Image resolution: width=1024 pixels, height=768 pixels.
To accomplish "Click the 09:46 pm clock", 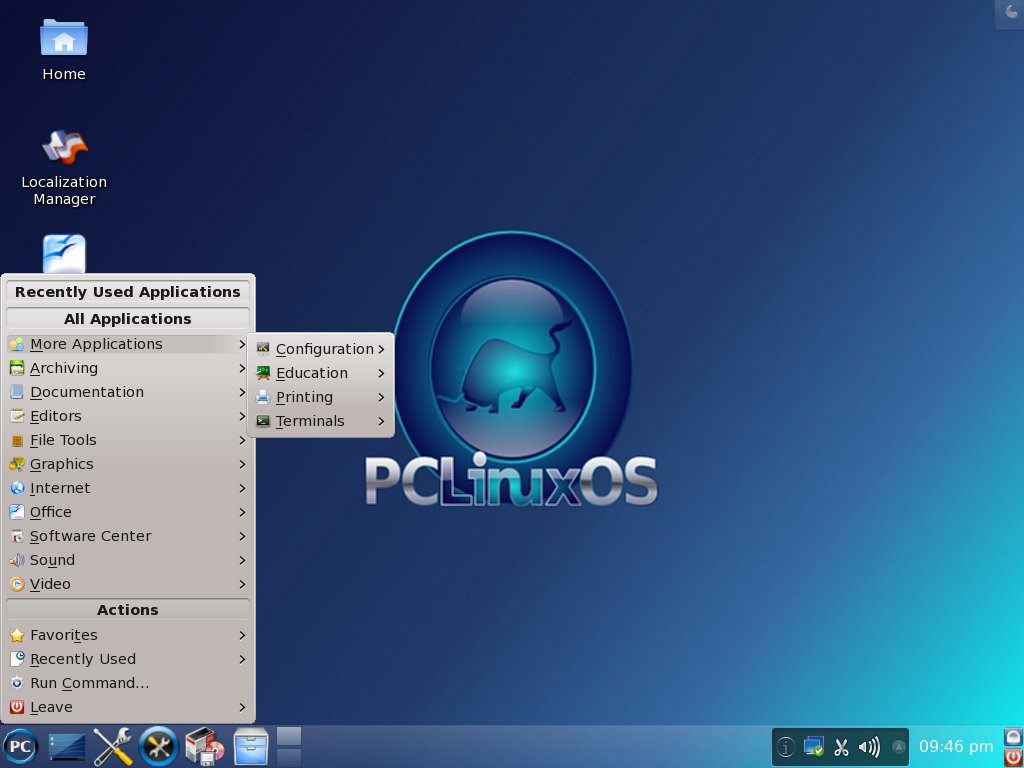I will tap(956, 746).
